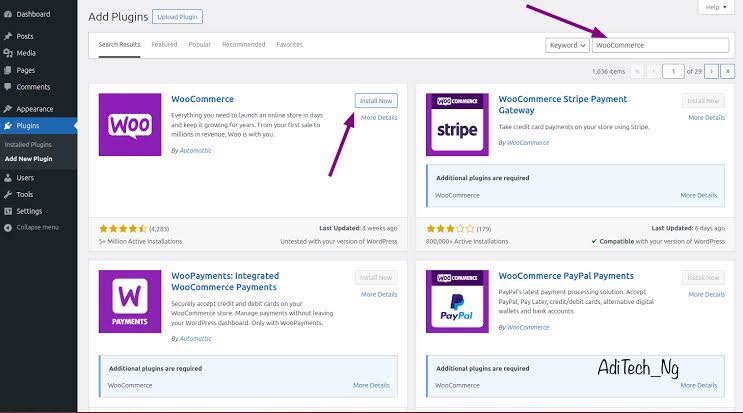Click the Appearance brush icon

(x=8, y=109)
